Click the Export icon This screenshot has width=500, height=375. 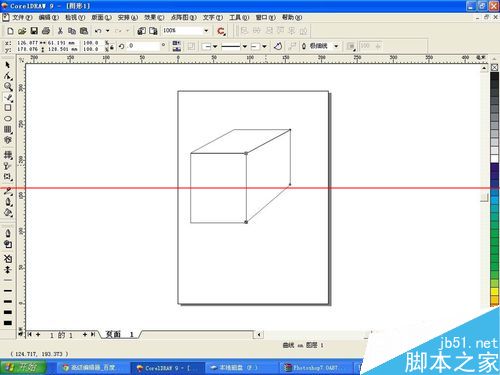coord(153,31)
